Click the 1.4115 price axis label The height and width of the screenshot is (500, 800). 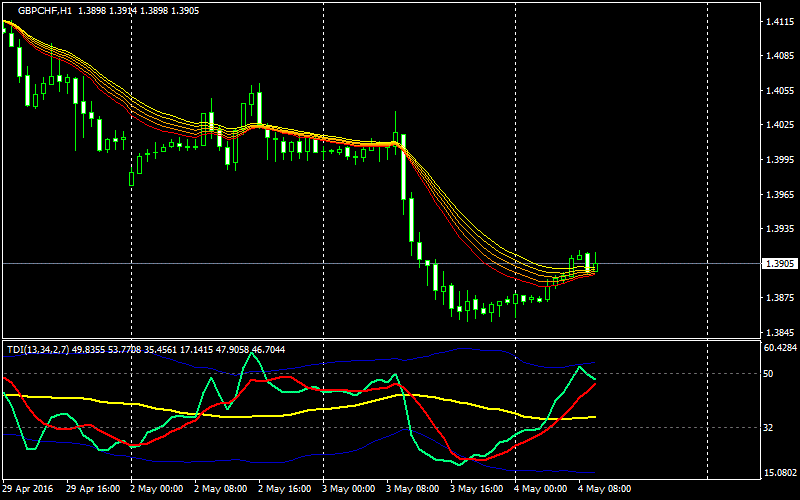778,22
